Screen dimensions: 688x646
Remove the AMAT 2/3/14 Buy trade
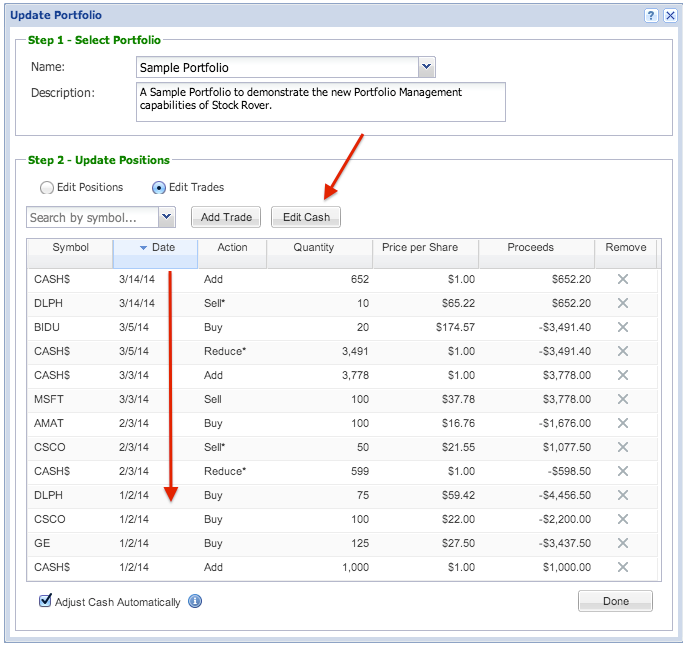pos(623,423)
